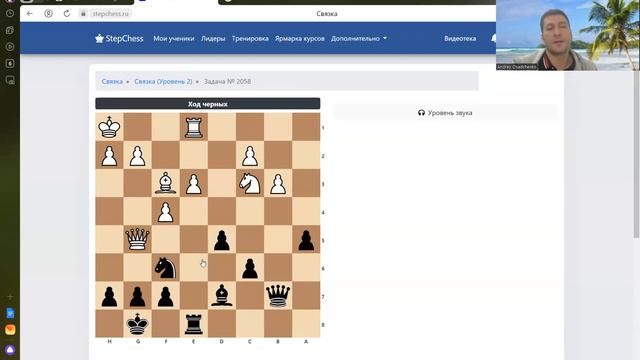The image size is (640, 360).
Task: Select the black bishop on d7
Action: point(222,296)
